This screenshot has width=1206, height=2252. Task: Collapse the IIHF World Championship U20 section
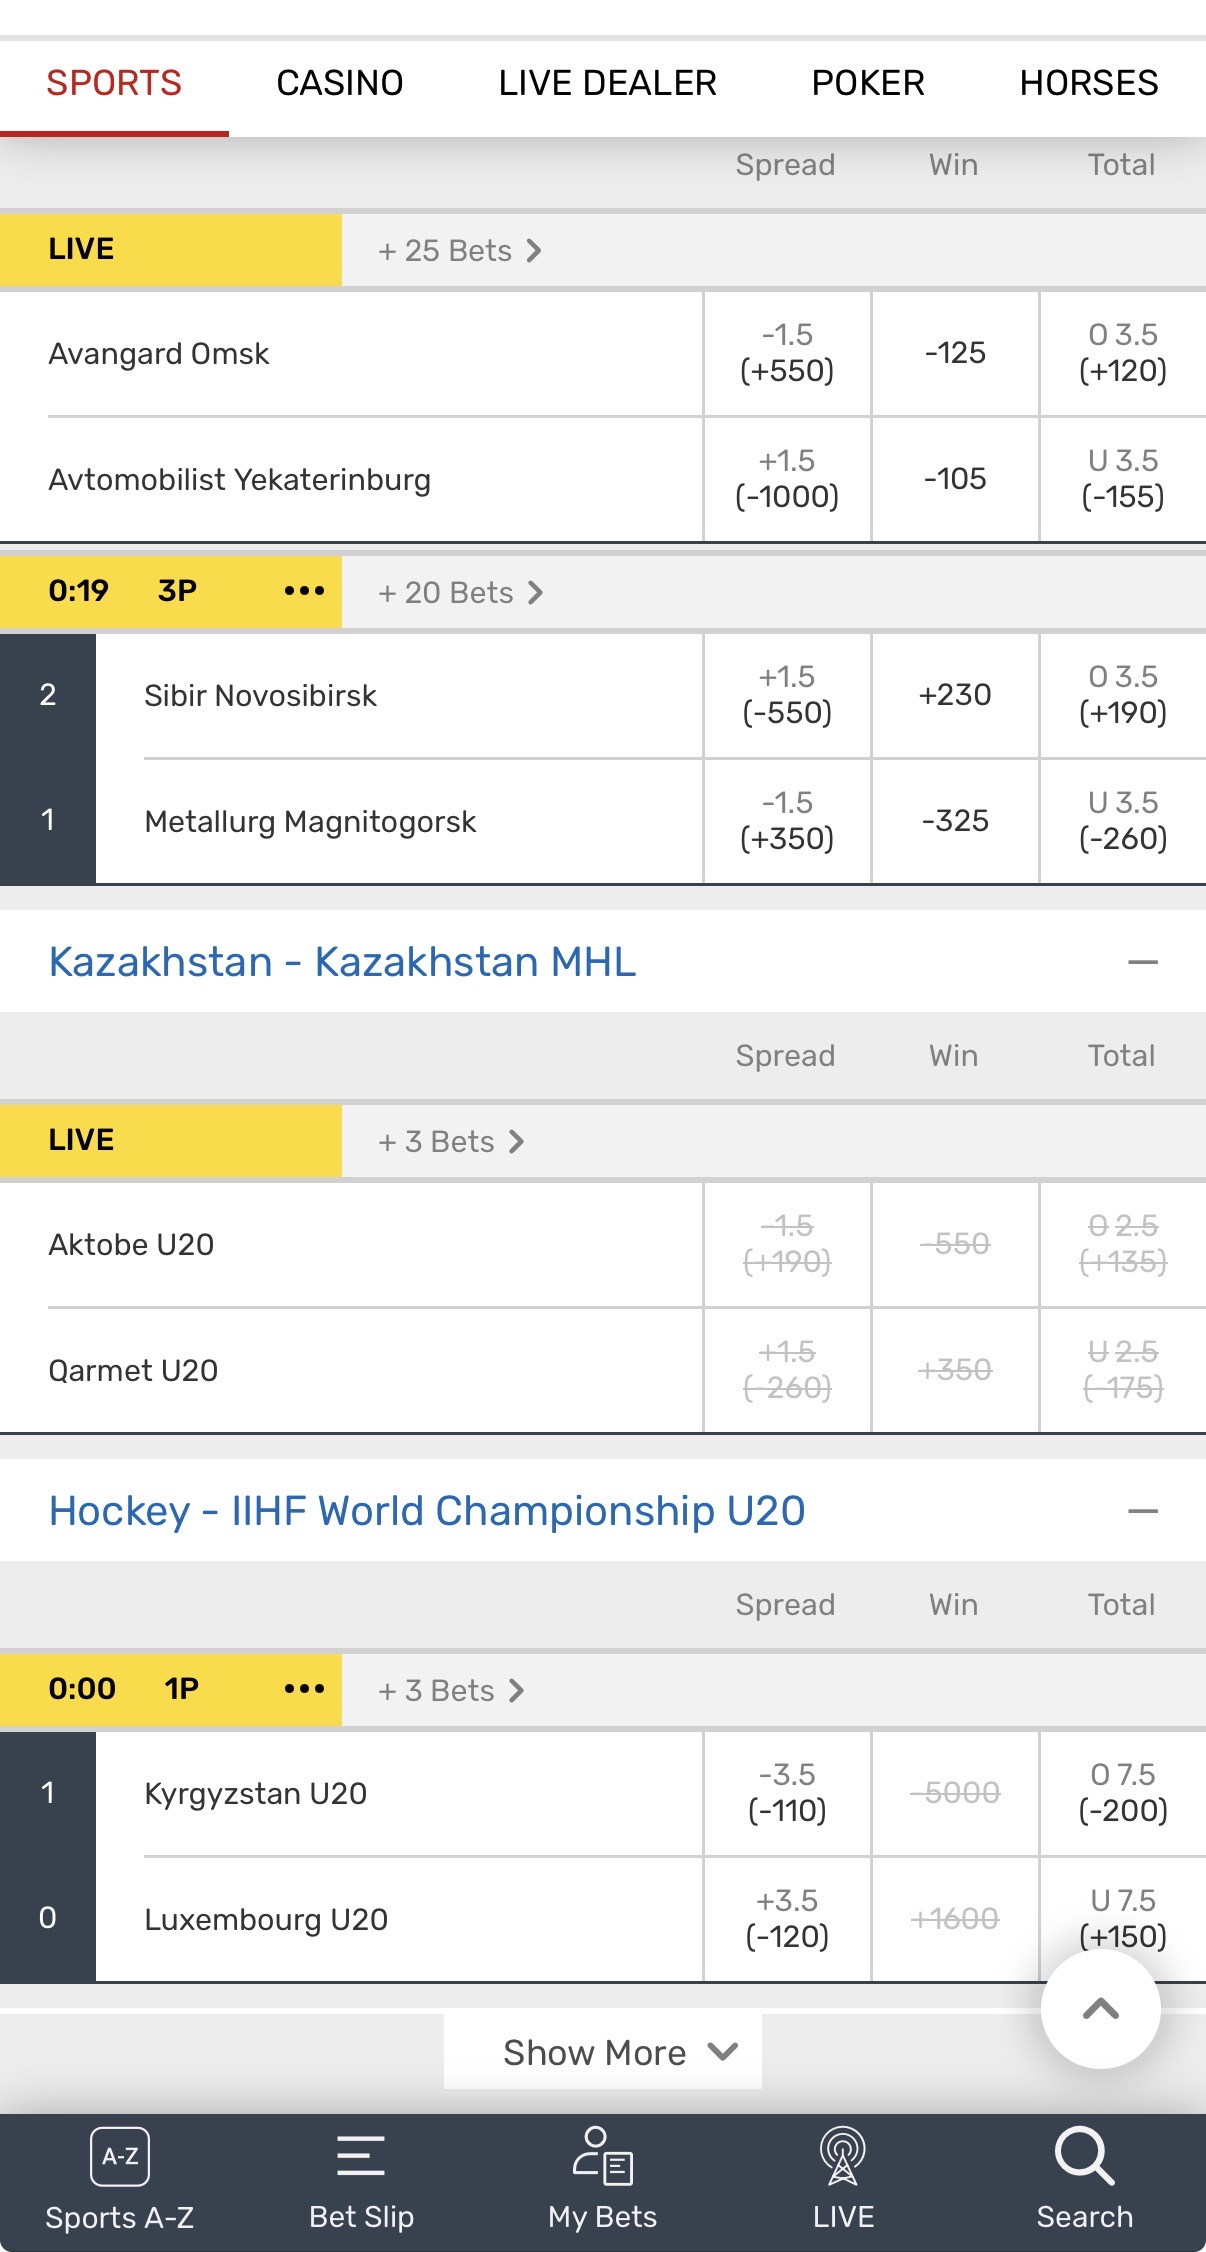tap(1142, 1511)
